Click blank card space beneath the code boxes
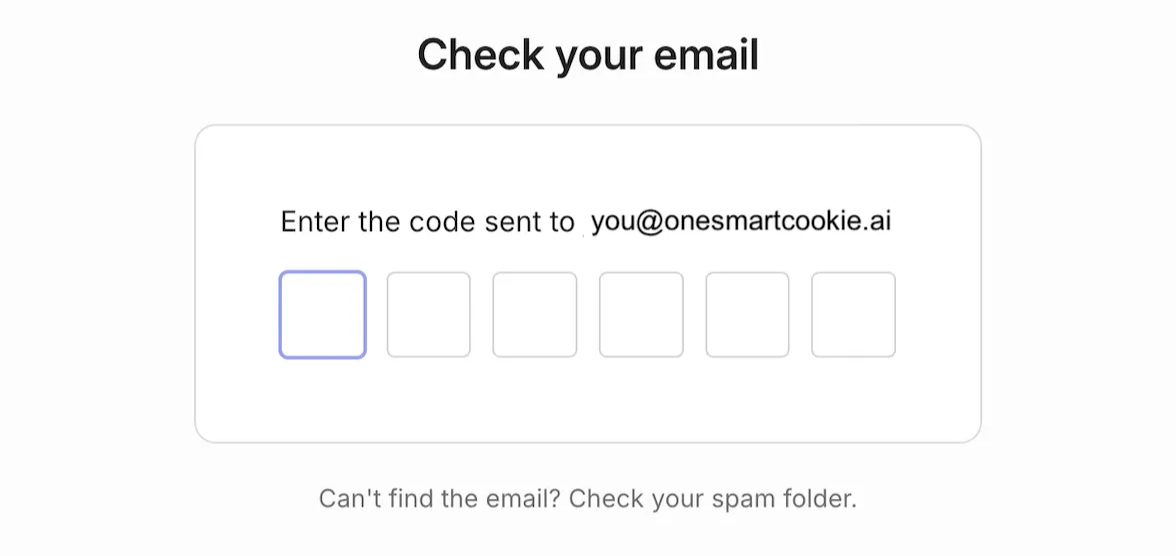 click(588, 402)
